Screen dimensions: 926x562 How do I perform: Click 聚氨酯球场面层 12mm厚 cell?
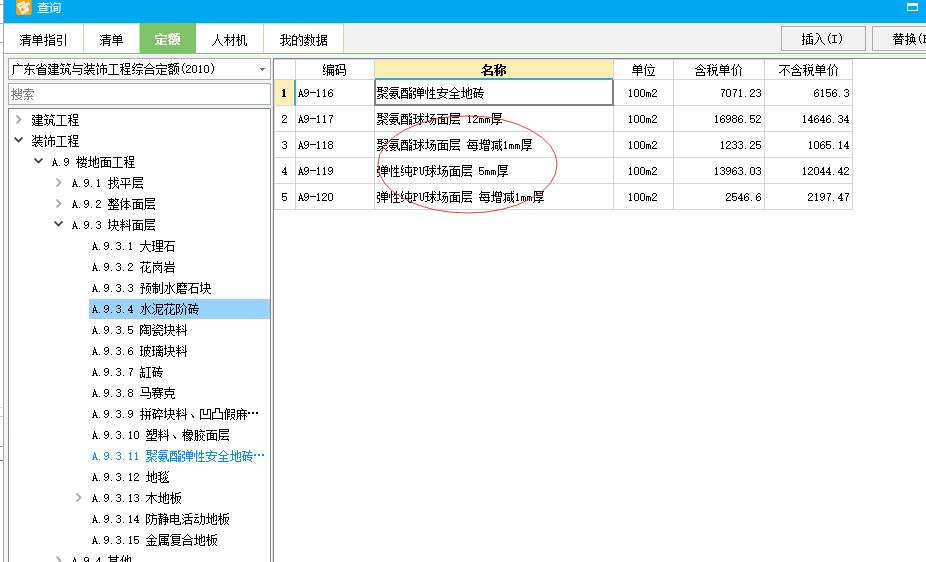[494, 119]
